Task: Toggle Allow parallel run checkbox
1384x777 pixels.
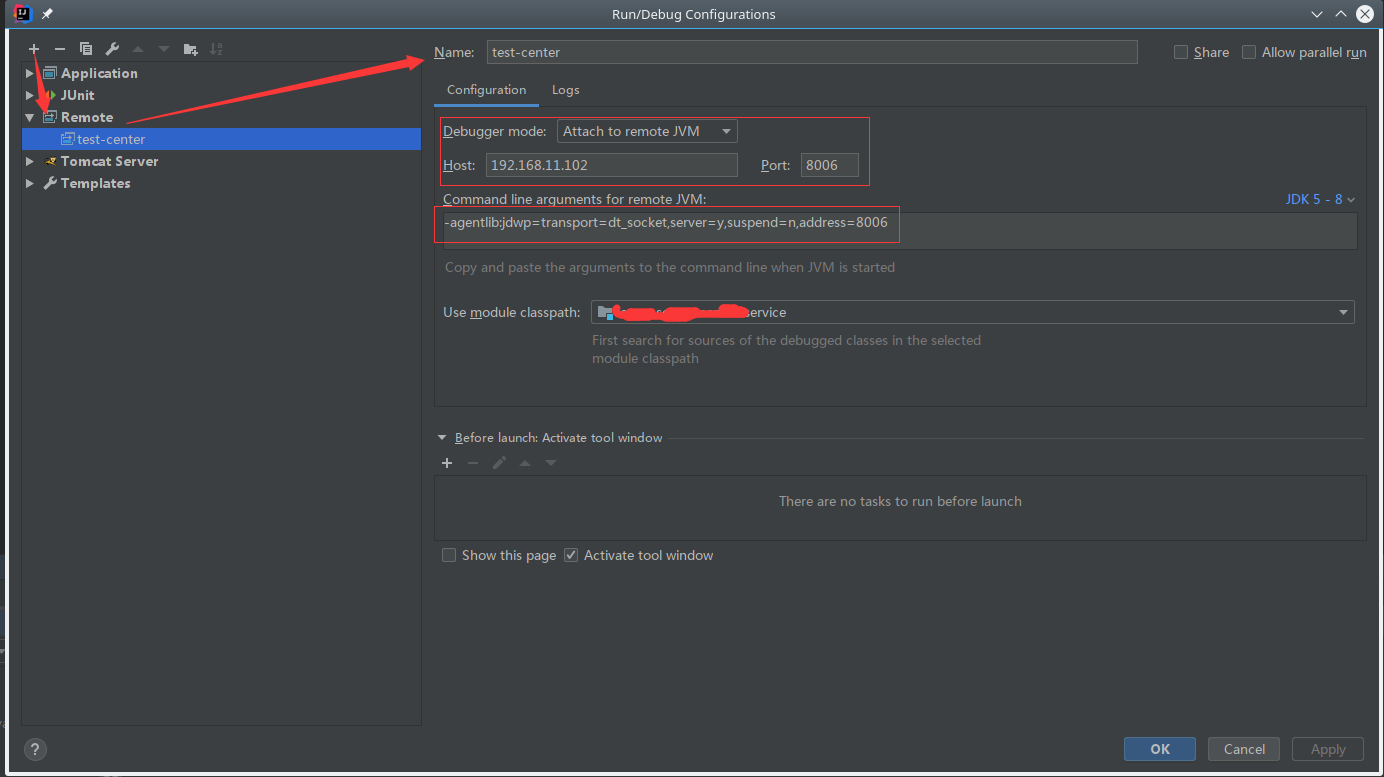Action: click(1249, 52)
